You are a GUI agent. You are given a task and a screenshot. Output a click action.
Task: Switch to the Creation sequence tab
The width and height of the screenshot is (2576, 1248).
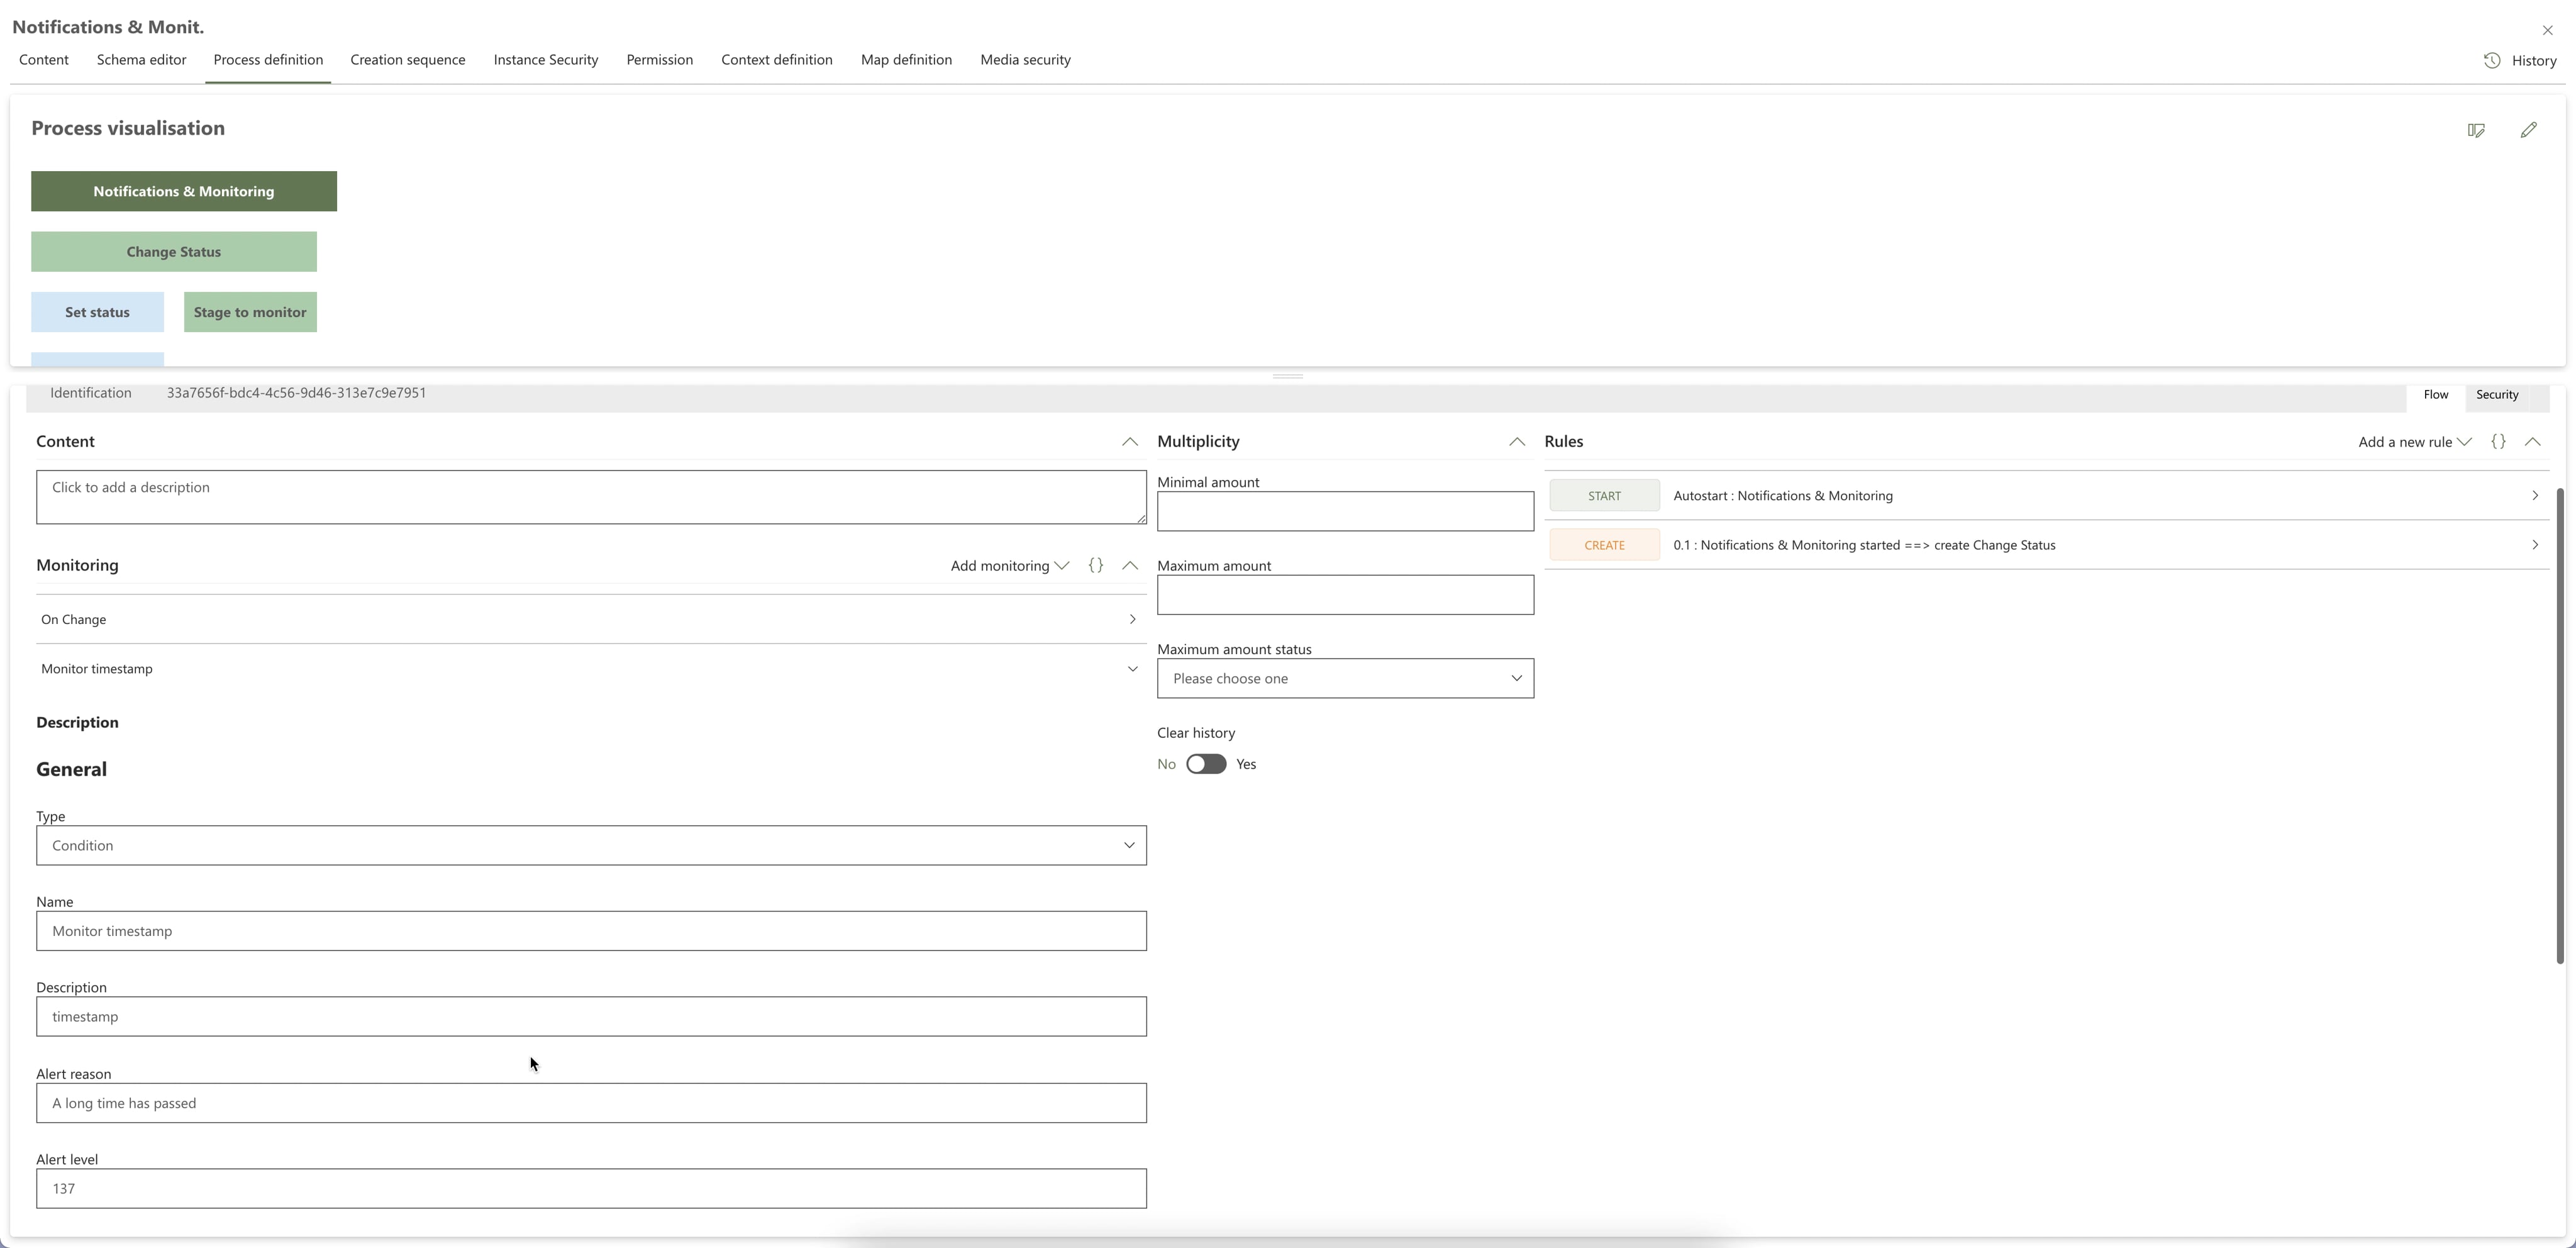pyautogui.click(x=408, y=60)
